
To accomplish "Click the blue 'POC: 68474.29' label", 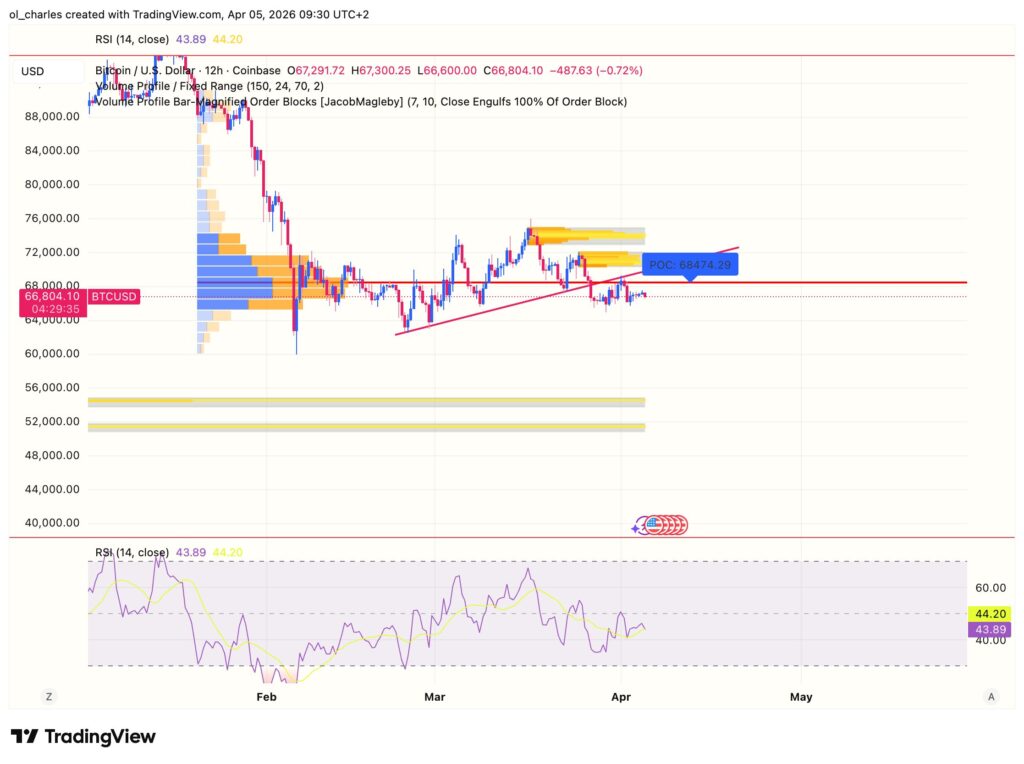I will click(692, 264).
